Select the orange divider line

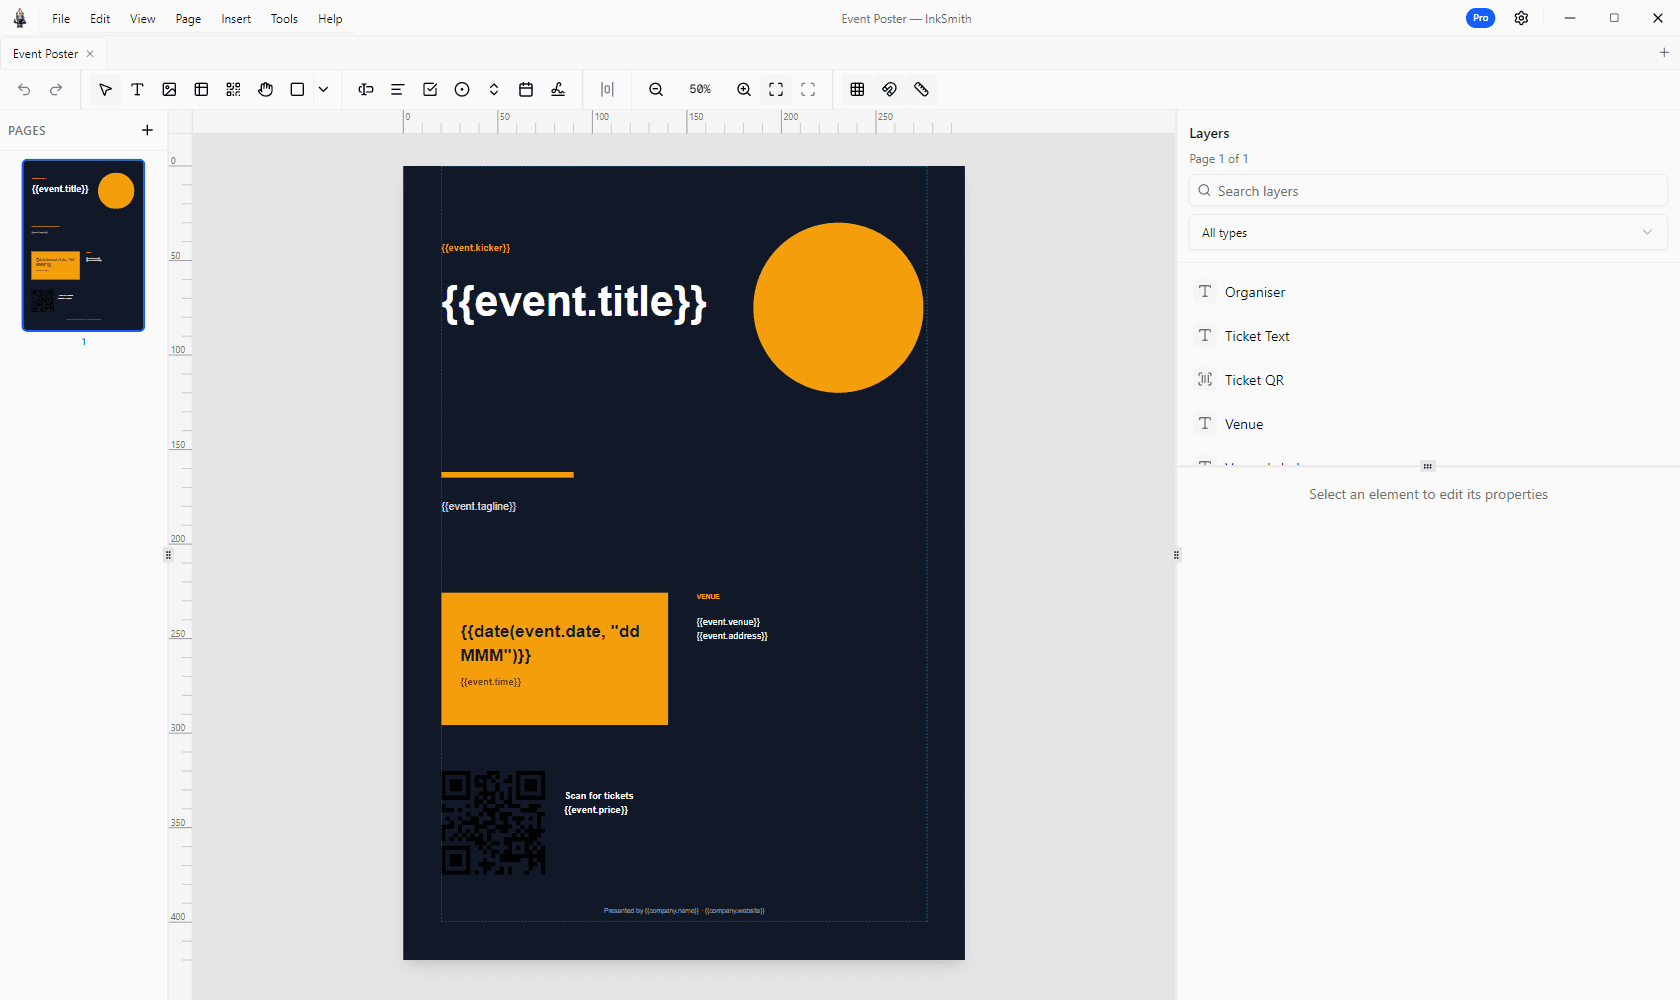point(507,475)
